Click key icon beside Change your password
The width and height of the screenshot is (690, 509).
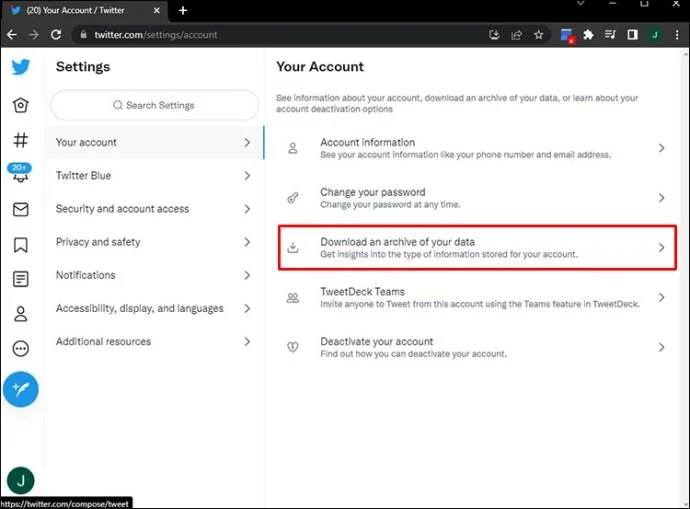click(293, 198)
